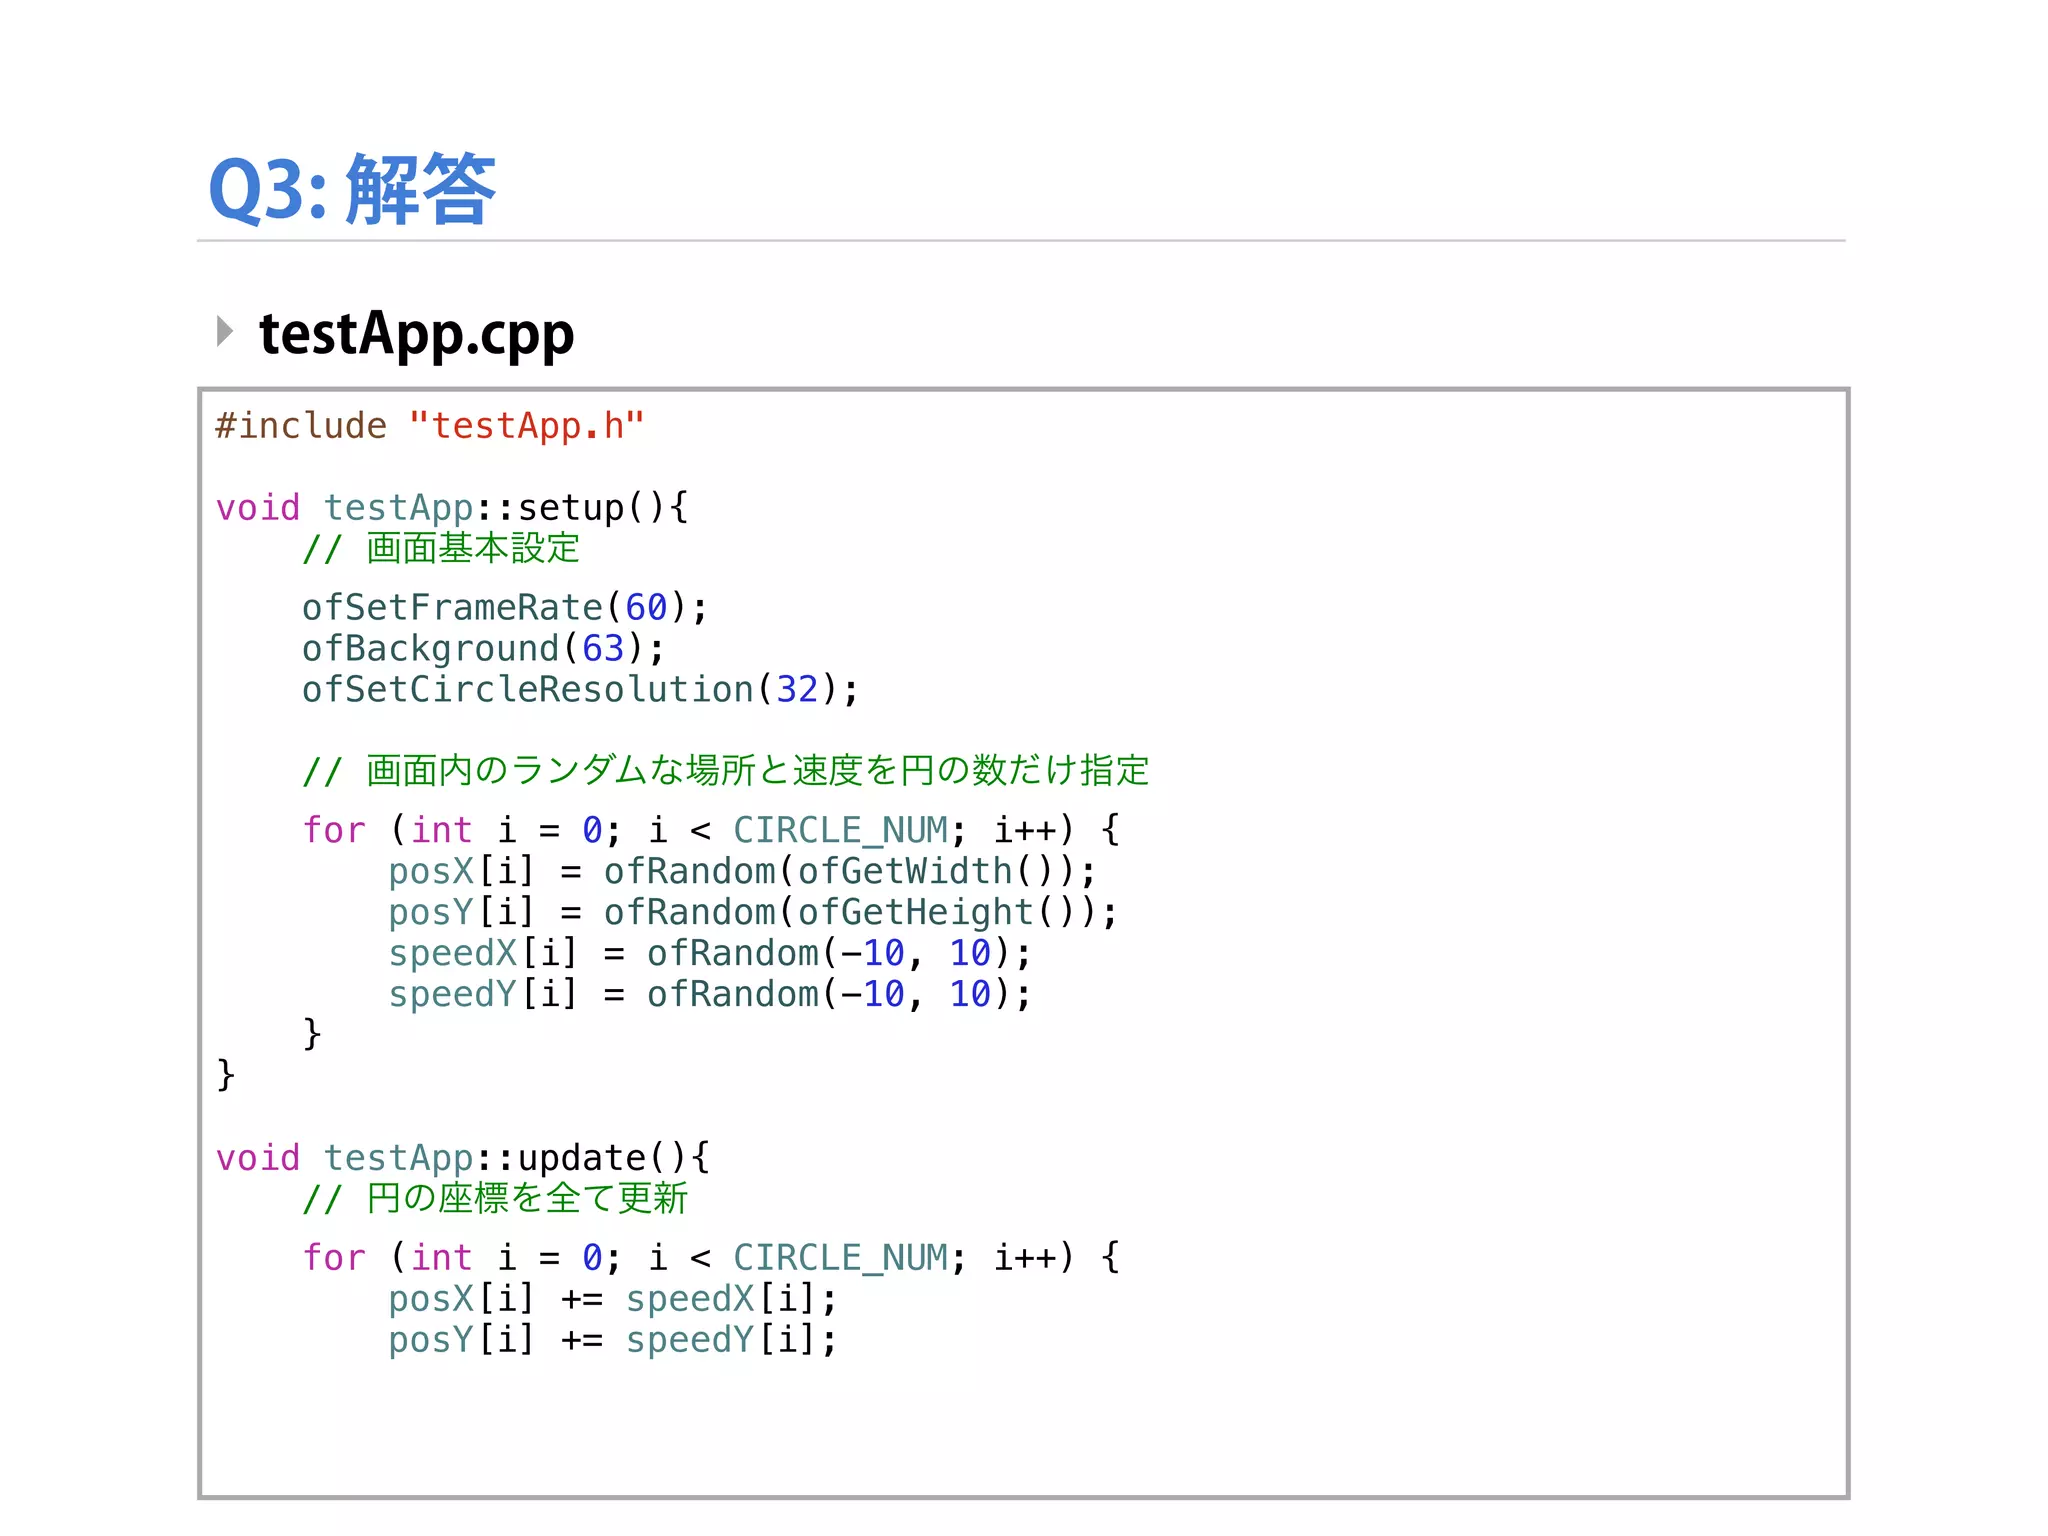Click CIRCLE_NUM in the first for loop
Image resolution: width=2048 pixels, height=1536 pixels.
click(840, 831)
